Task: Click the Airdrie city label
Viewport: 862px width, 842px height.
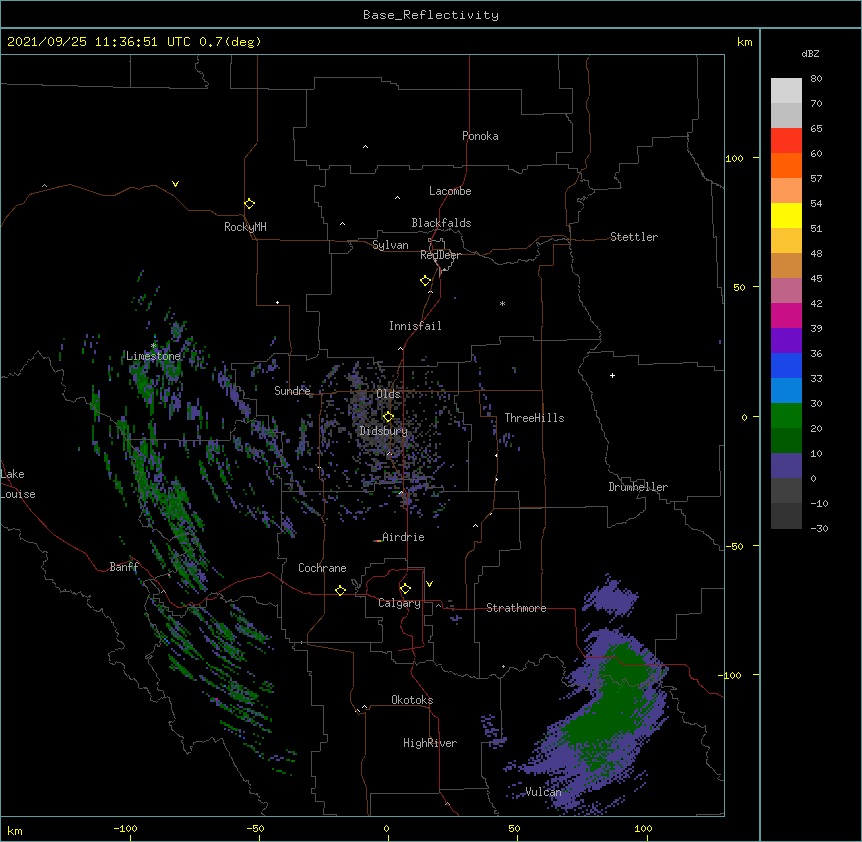Action: click(x=404, y=537)
